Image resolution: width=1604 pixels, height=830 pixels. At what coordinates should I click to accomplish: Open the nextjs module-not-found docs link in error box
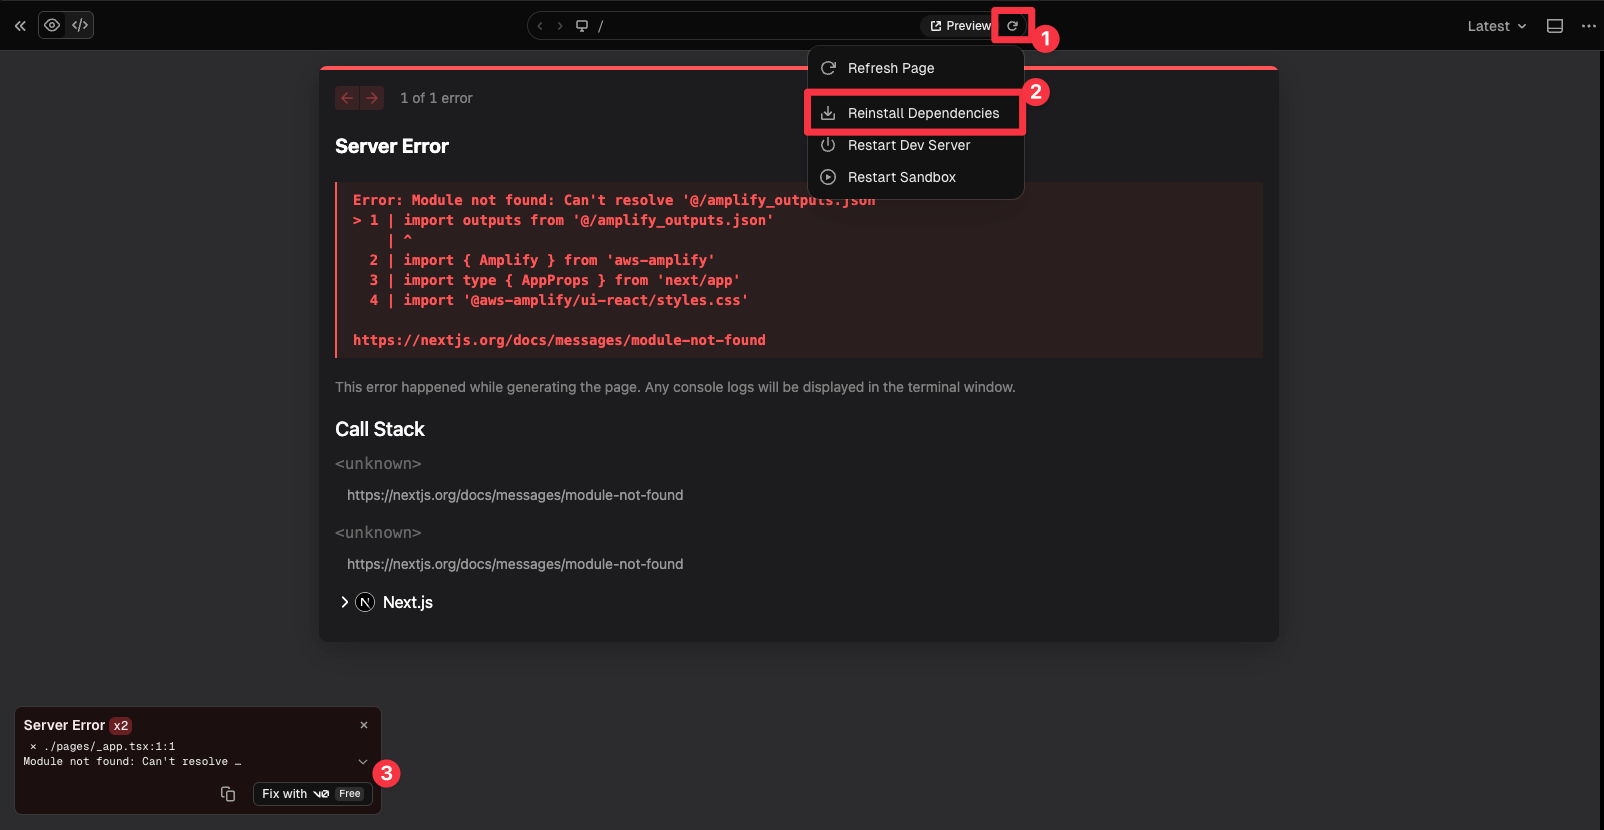559,340
